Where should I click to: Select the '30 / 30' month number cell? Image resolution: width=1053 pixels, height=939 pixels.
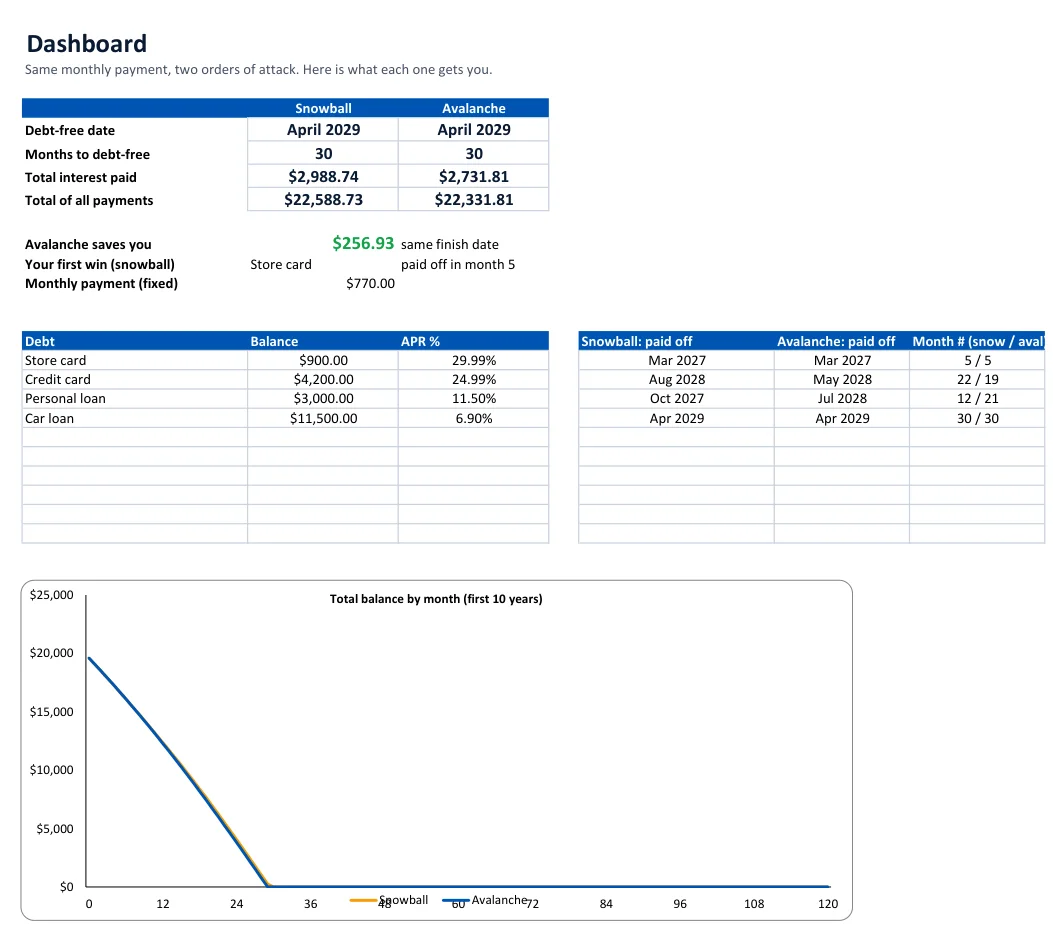[x=977, y=418]
